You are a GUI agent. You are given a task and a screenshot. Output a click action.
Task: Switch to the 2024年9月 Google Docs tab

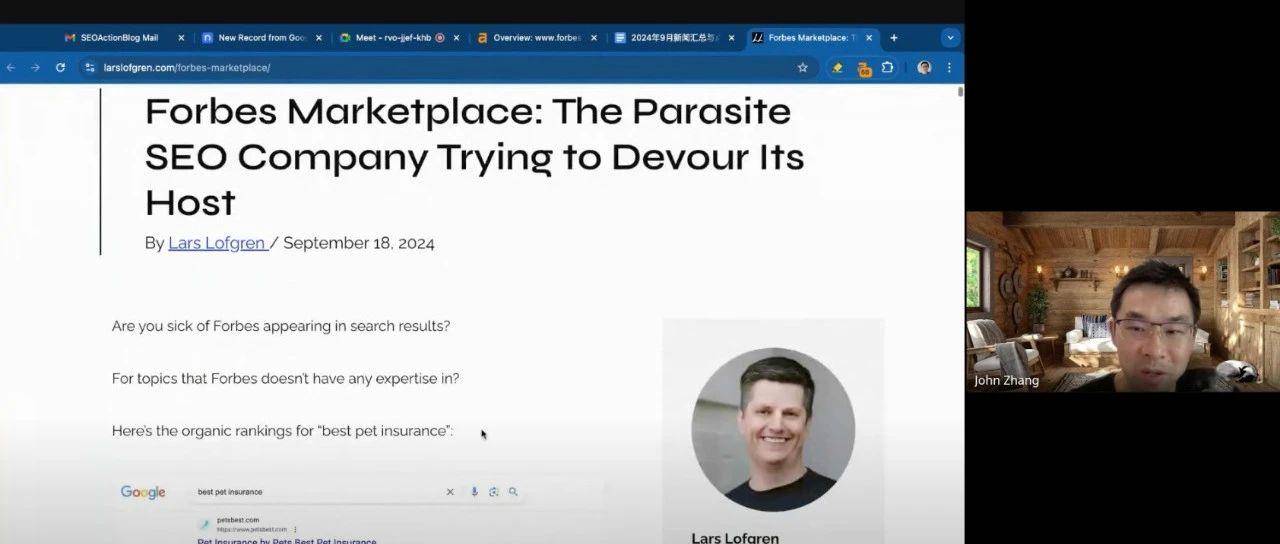675,37
